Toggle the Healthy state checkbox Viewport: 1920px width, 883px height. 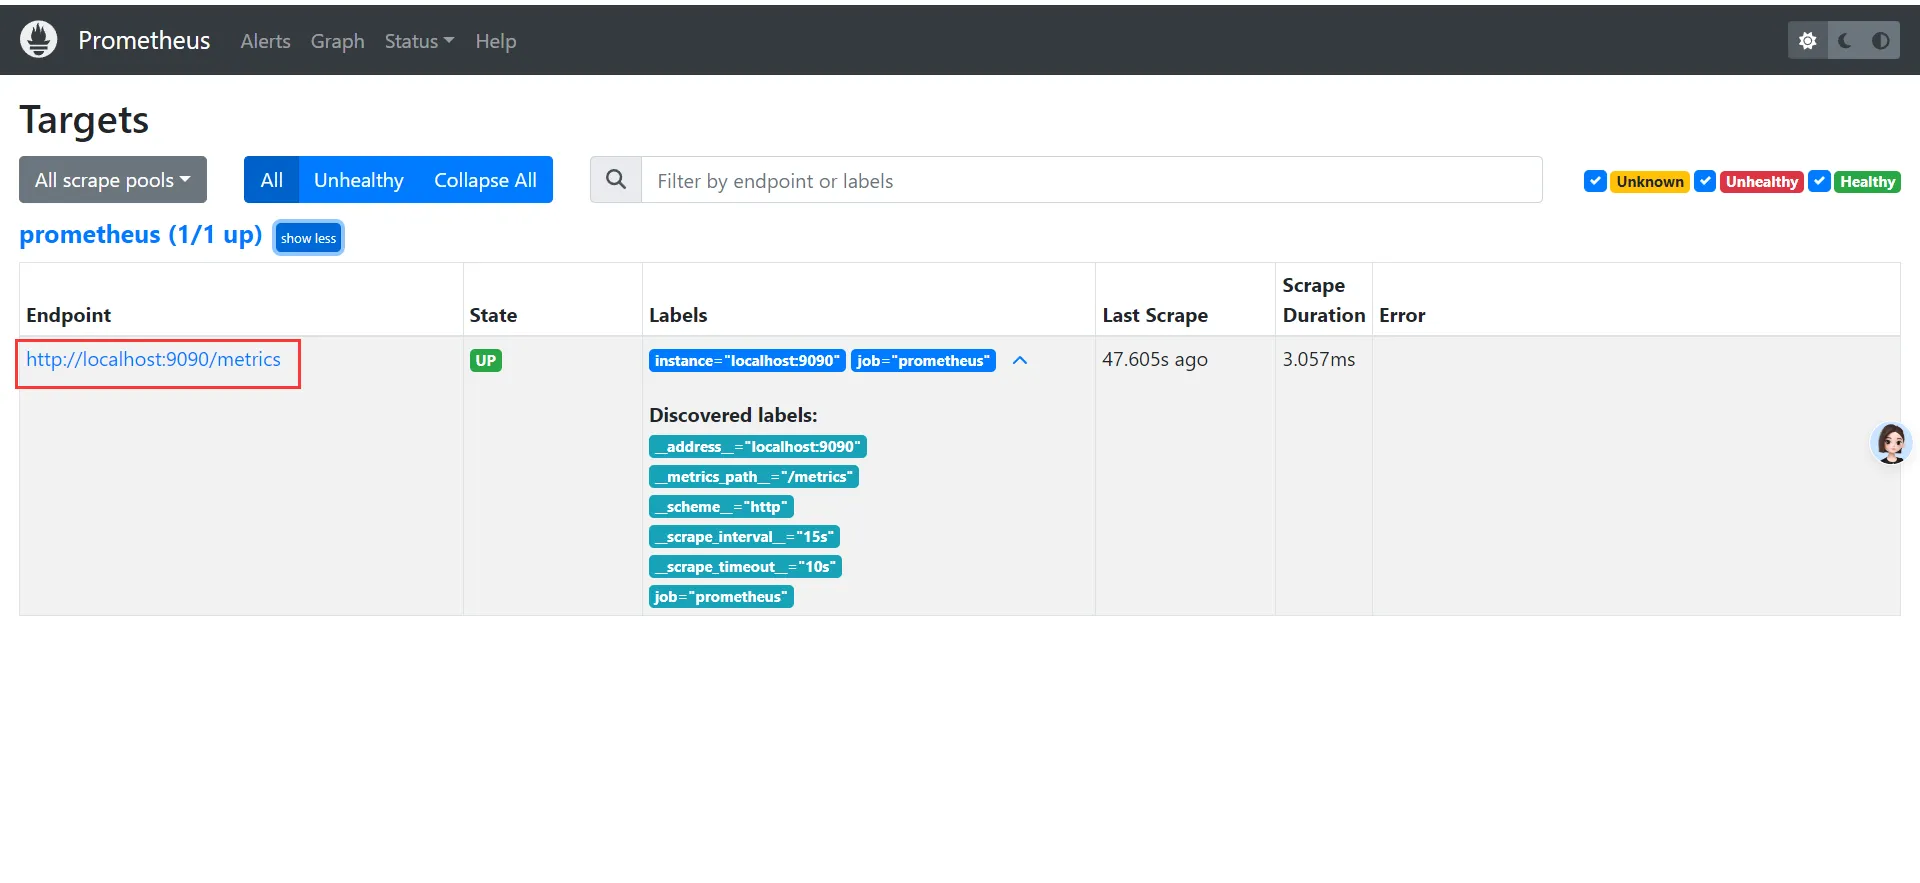coord(1819,181)
